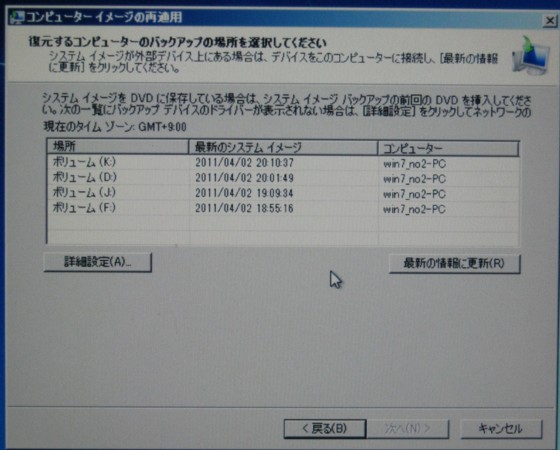Sort by 場所 column header
The width and height of the screenshot is (560, 450).
tap(118, 147)
